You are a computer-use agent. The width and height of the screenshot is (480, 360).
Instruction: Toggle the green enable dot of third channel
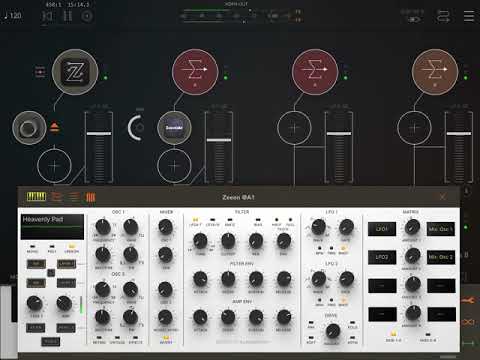[x=346, y=78]
